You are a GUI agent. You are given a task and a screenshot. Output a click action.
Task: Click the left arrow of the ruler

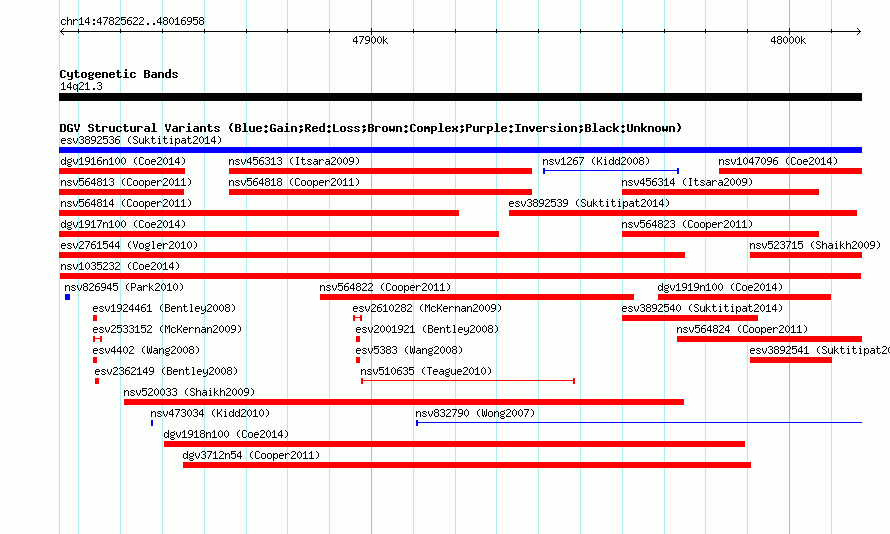point(62,32)
